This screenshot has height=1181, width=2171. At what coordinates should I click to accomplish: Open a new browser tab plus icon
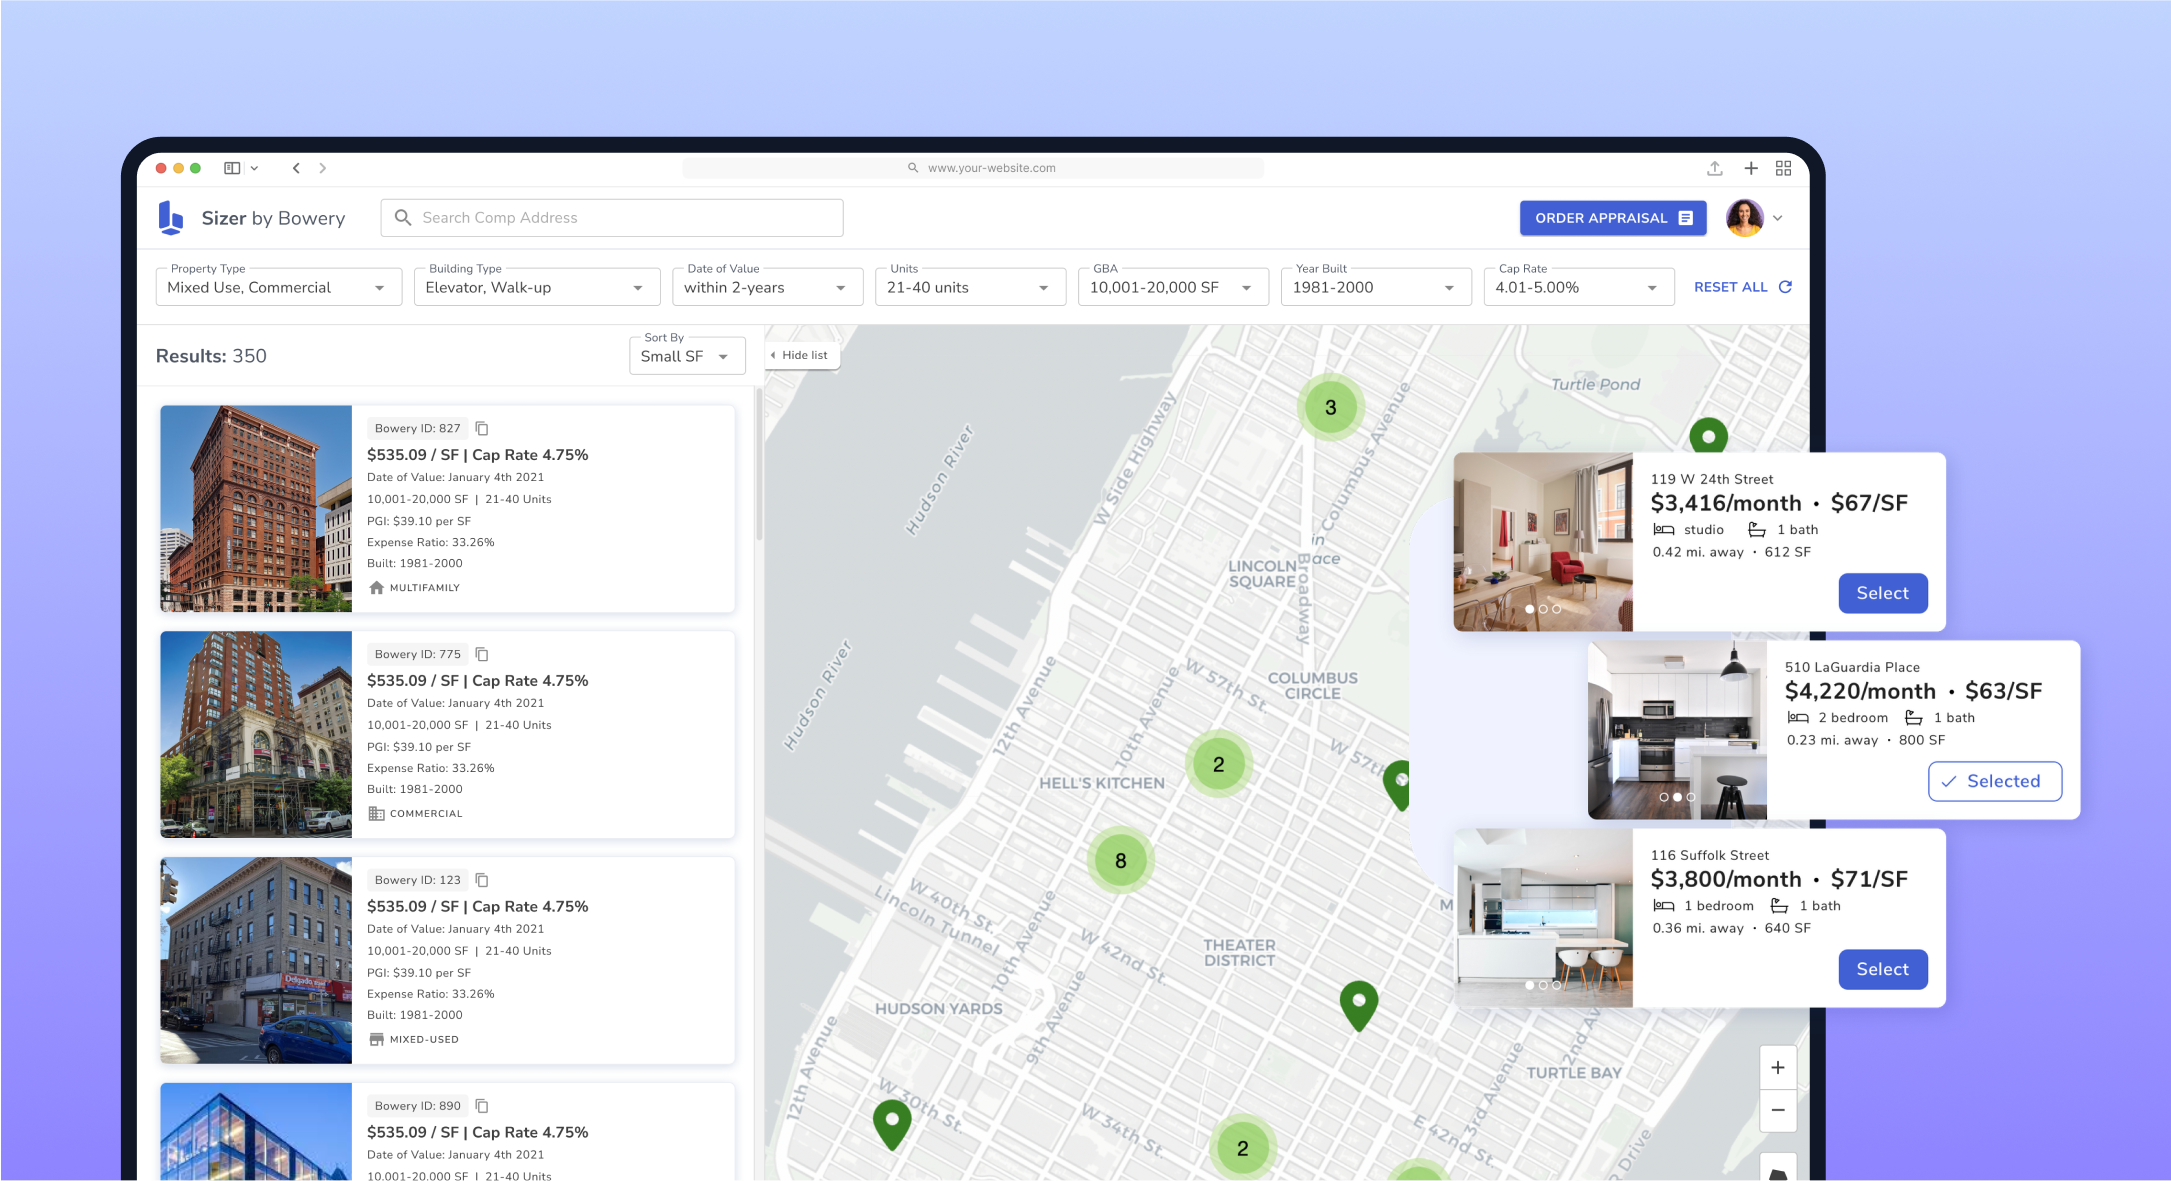1750,168
